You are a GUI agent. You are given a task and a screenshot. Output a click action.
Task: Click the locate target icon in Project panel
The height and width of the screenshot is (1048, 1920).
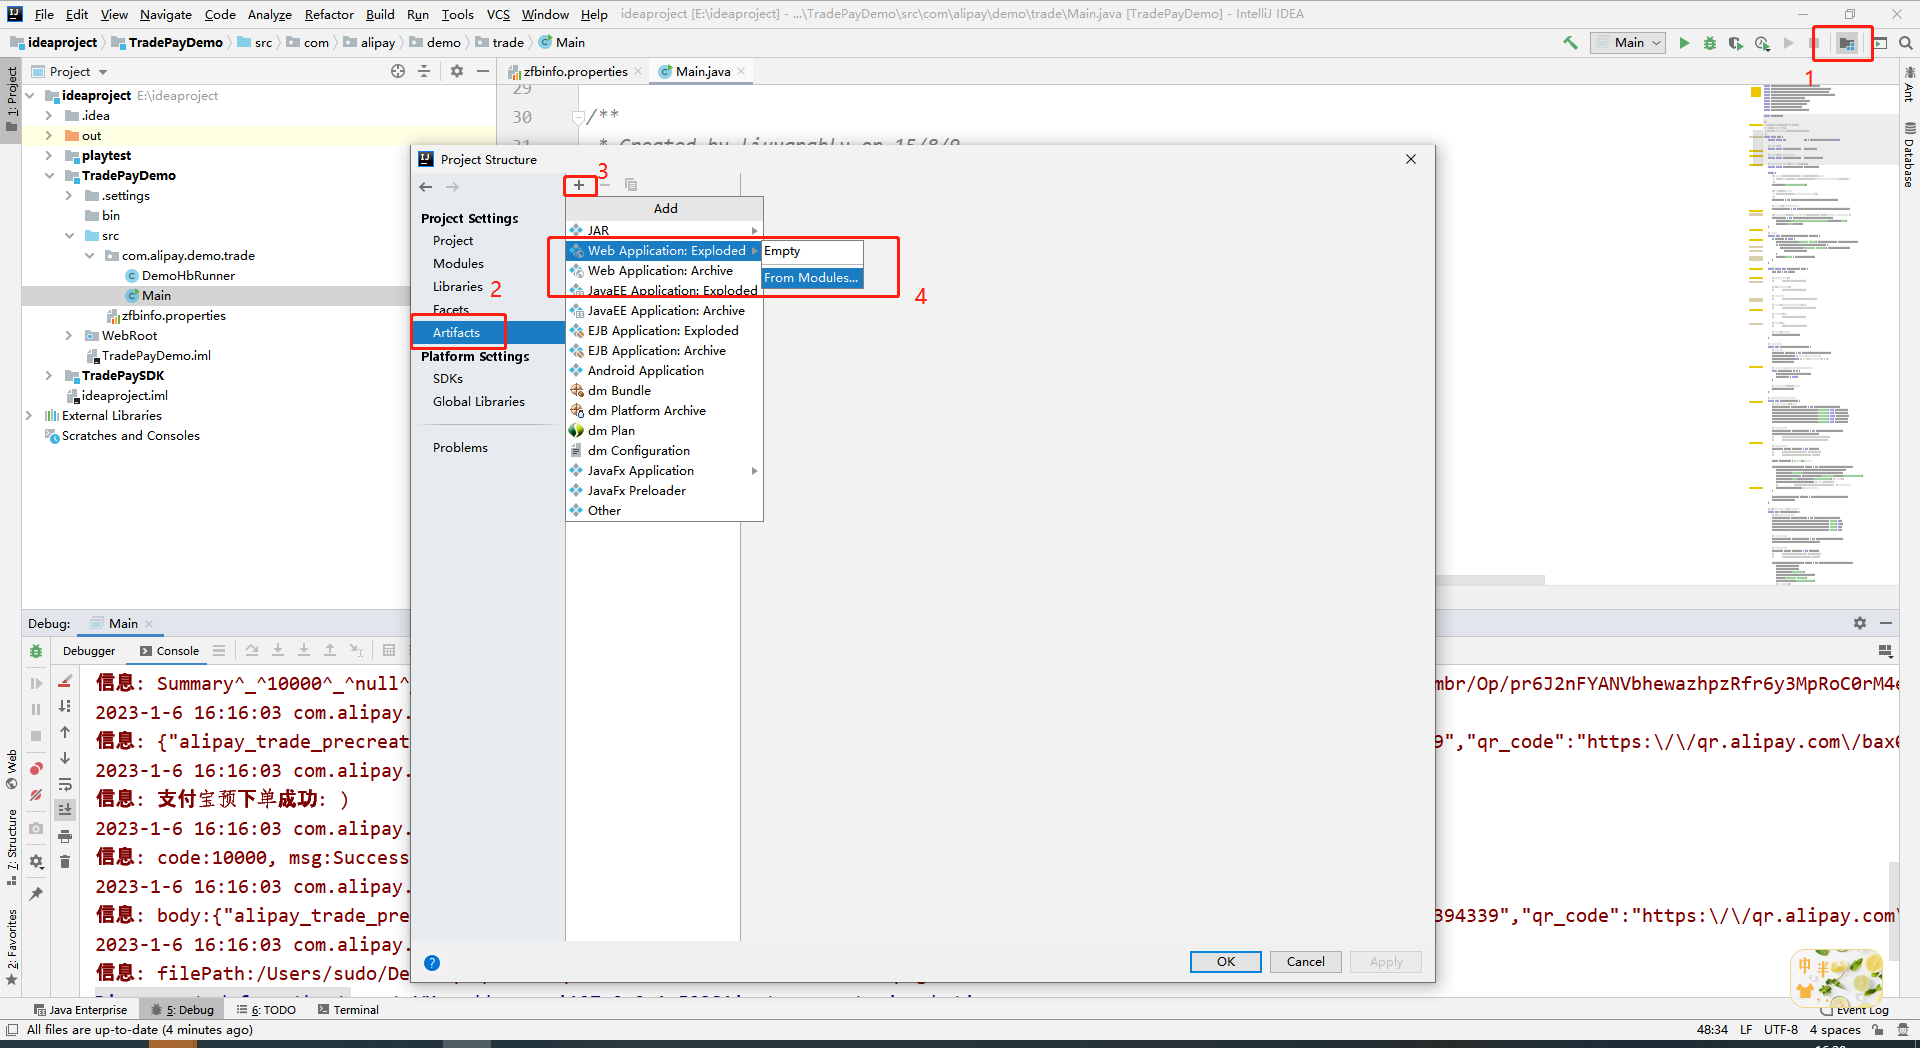click(398, 71)
